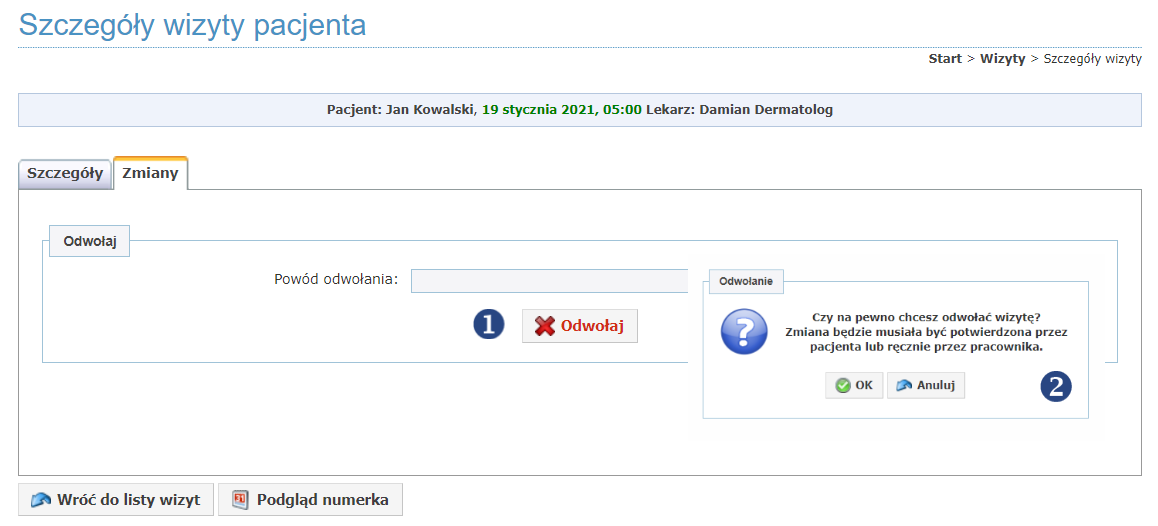
Task: Click the patient info bar with Jan Kowalski
Action: pos(580,110)
